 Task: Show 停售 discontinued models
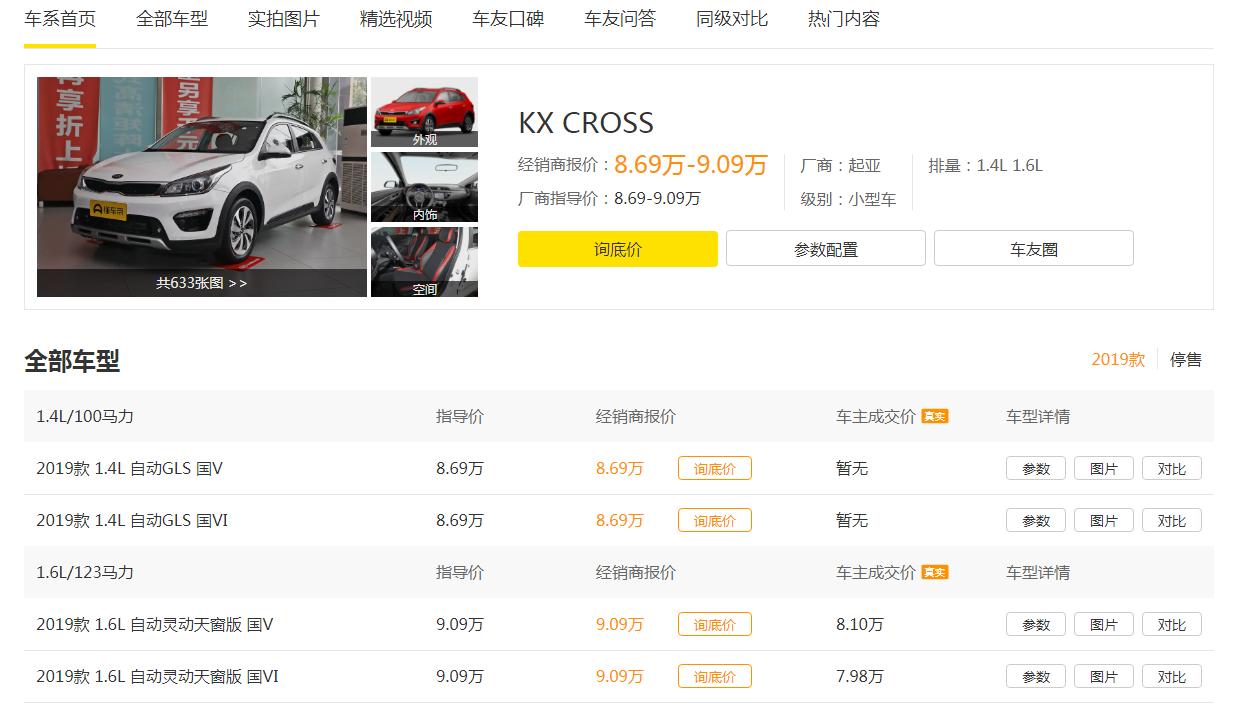click(x=1186, y=359)
